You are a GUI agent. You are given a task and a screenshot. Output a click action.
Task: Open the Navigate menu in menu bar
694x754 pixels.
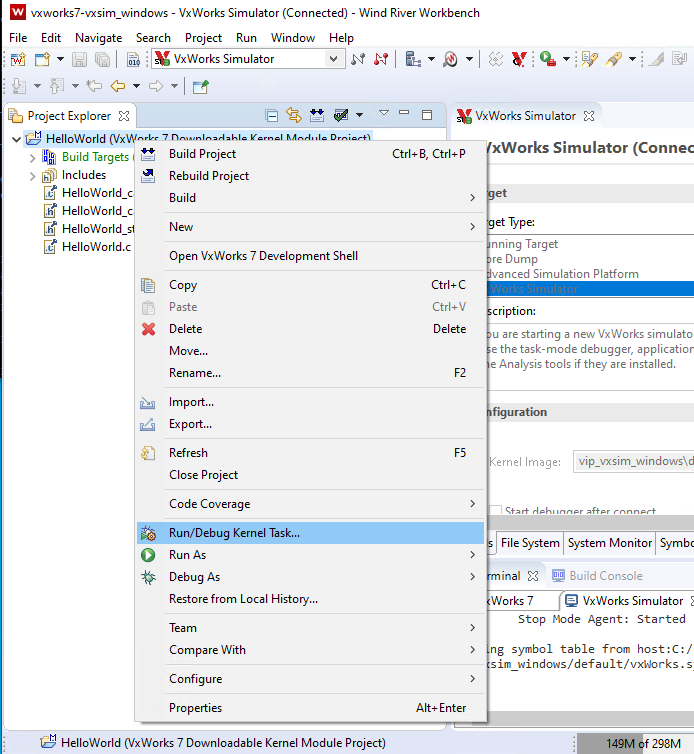(x=98, y=37)
